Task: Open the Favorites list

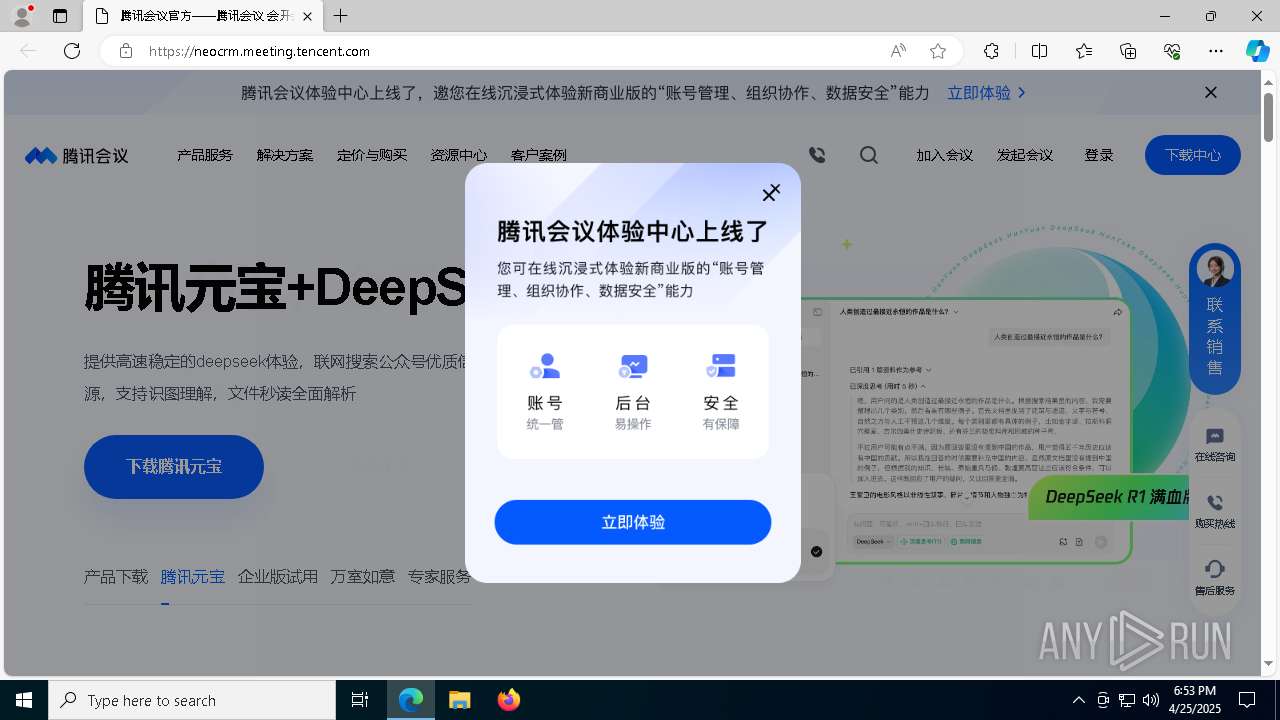Action: [x=1084, y=51]
